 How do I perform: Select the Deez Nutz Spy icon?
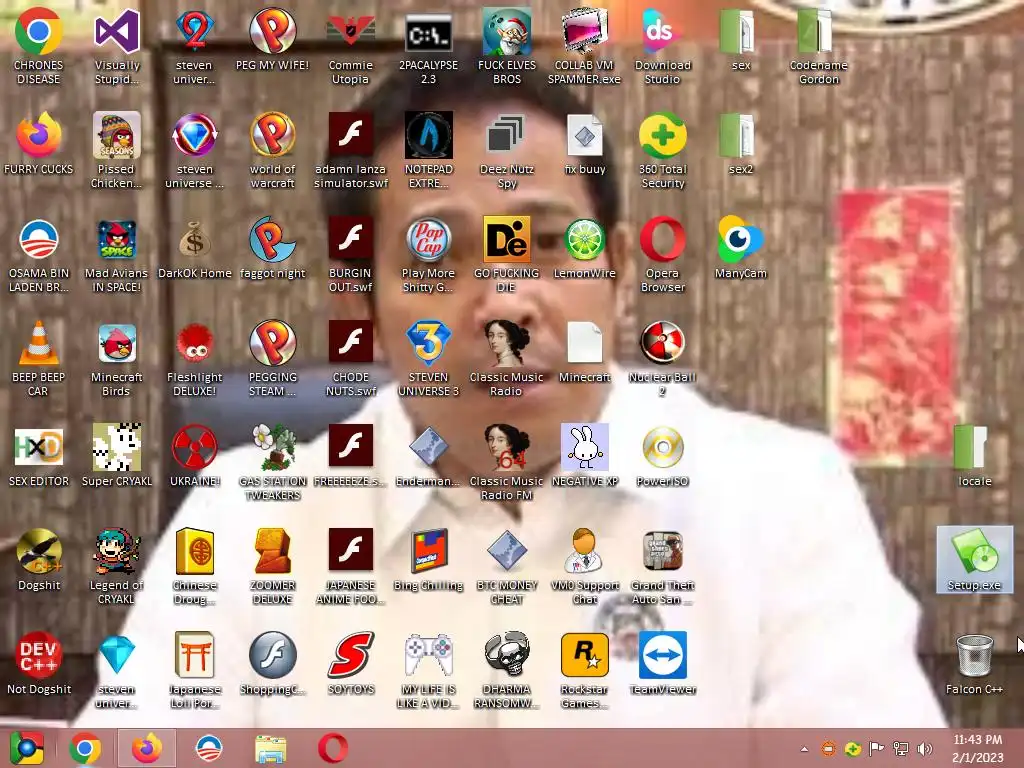pos(507,150)
